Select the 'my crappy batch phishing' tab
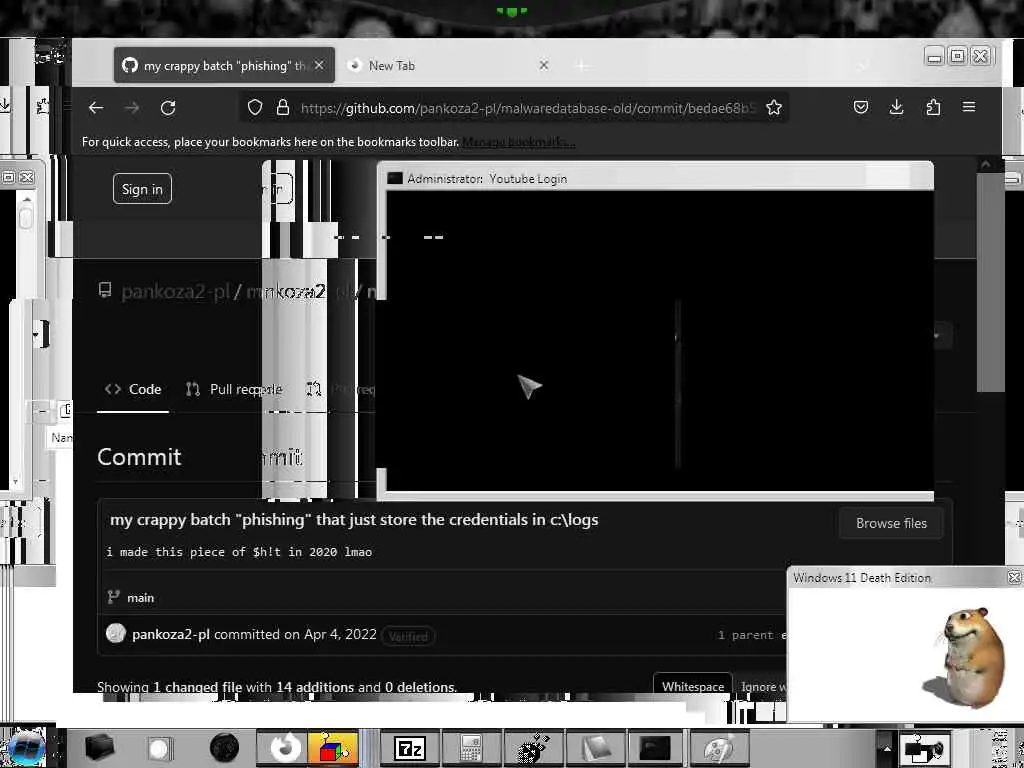 pyautogui.click(x=224, y=65)
